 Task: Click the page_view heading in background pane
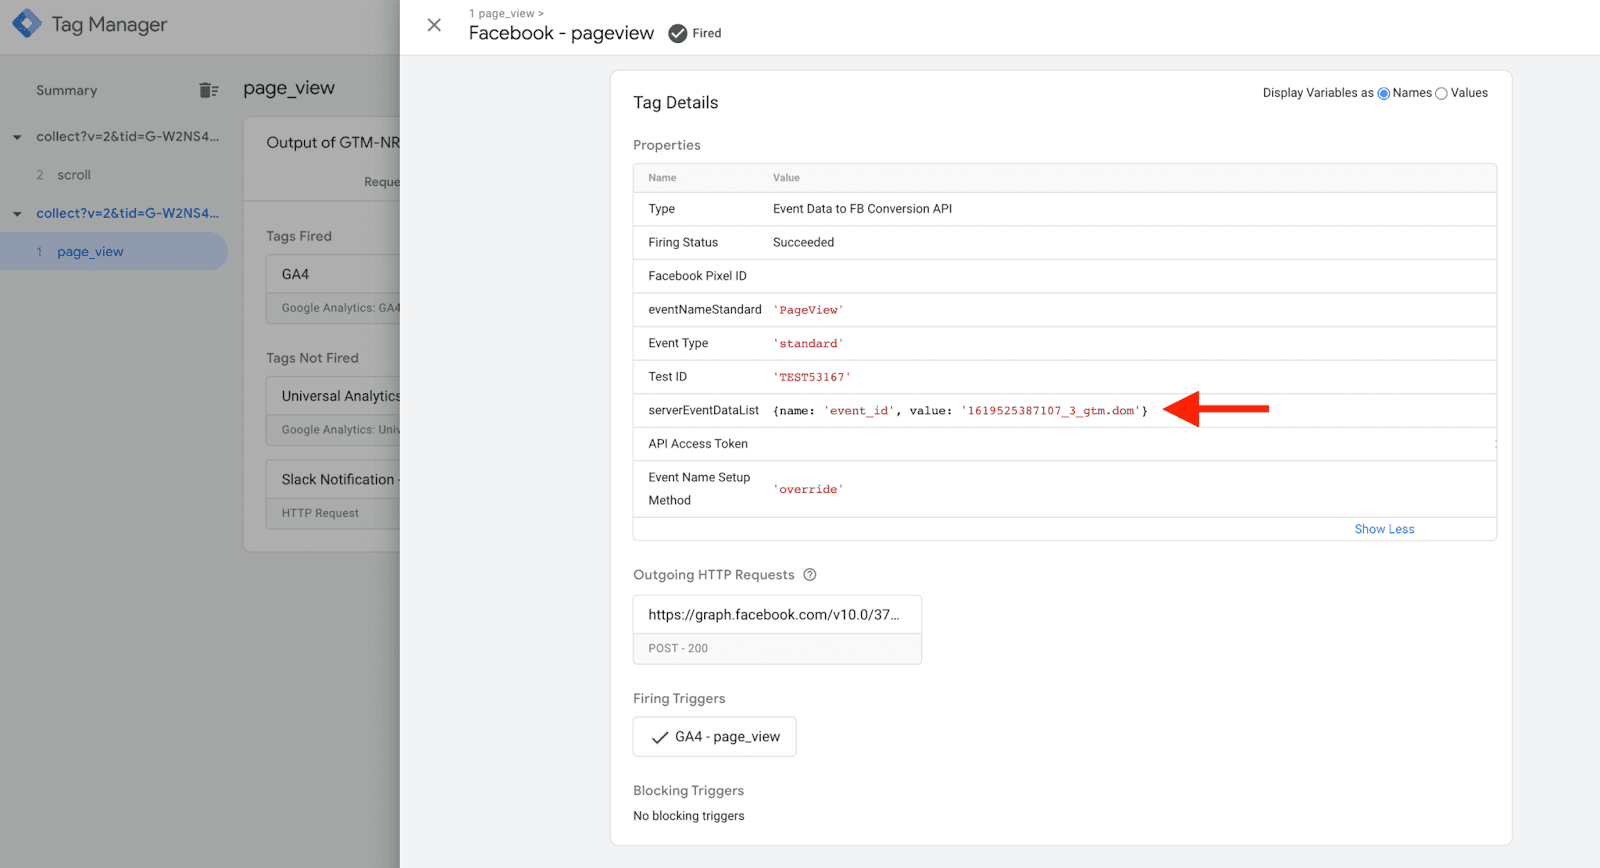[289, 88]
